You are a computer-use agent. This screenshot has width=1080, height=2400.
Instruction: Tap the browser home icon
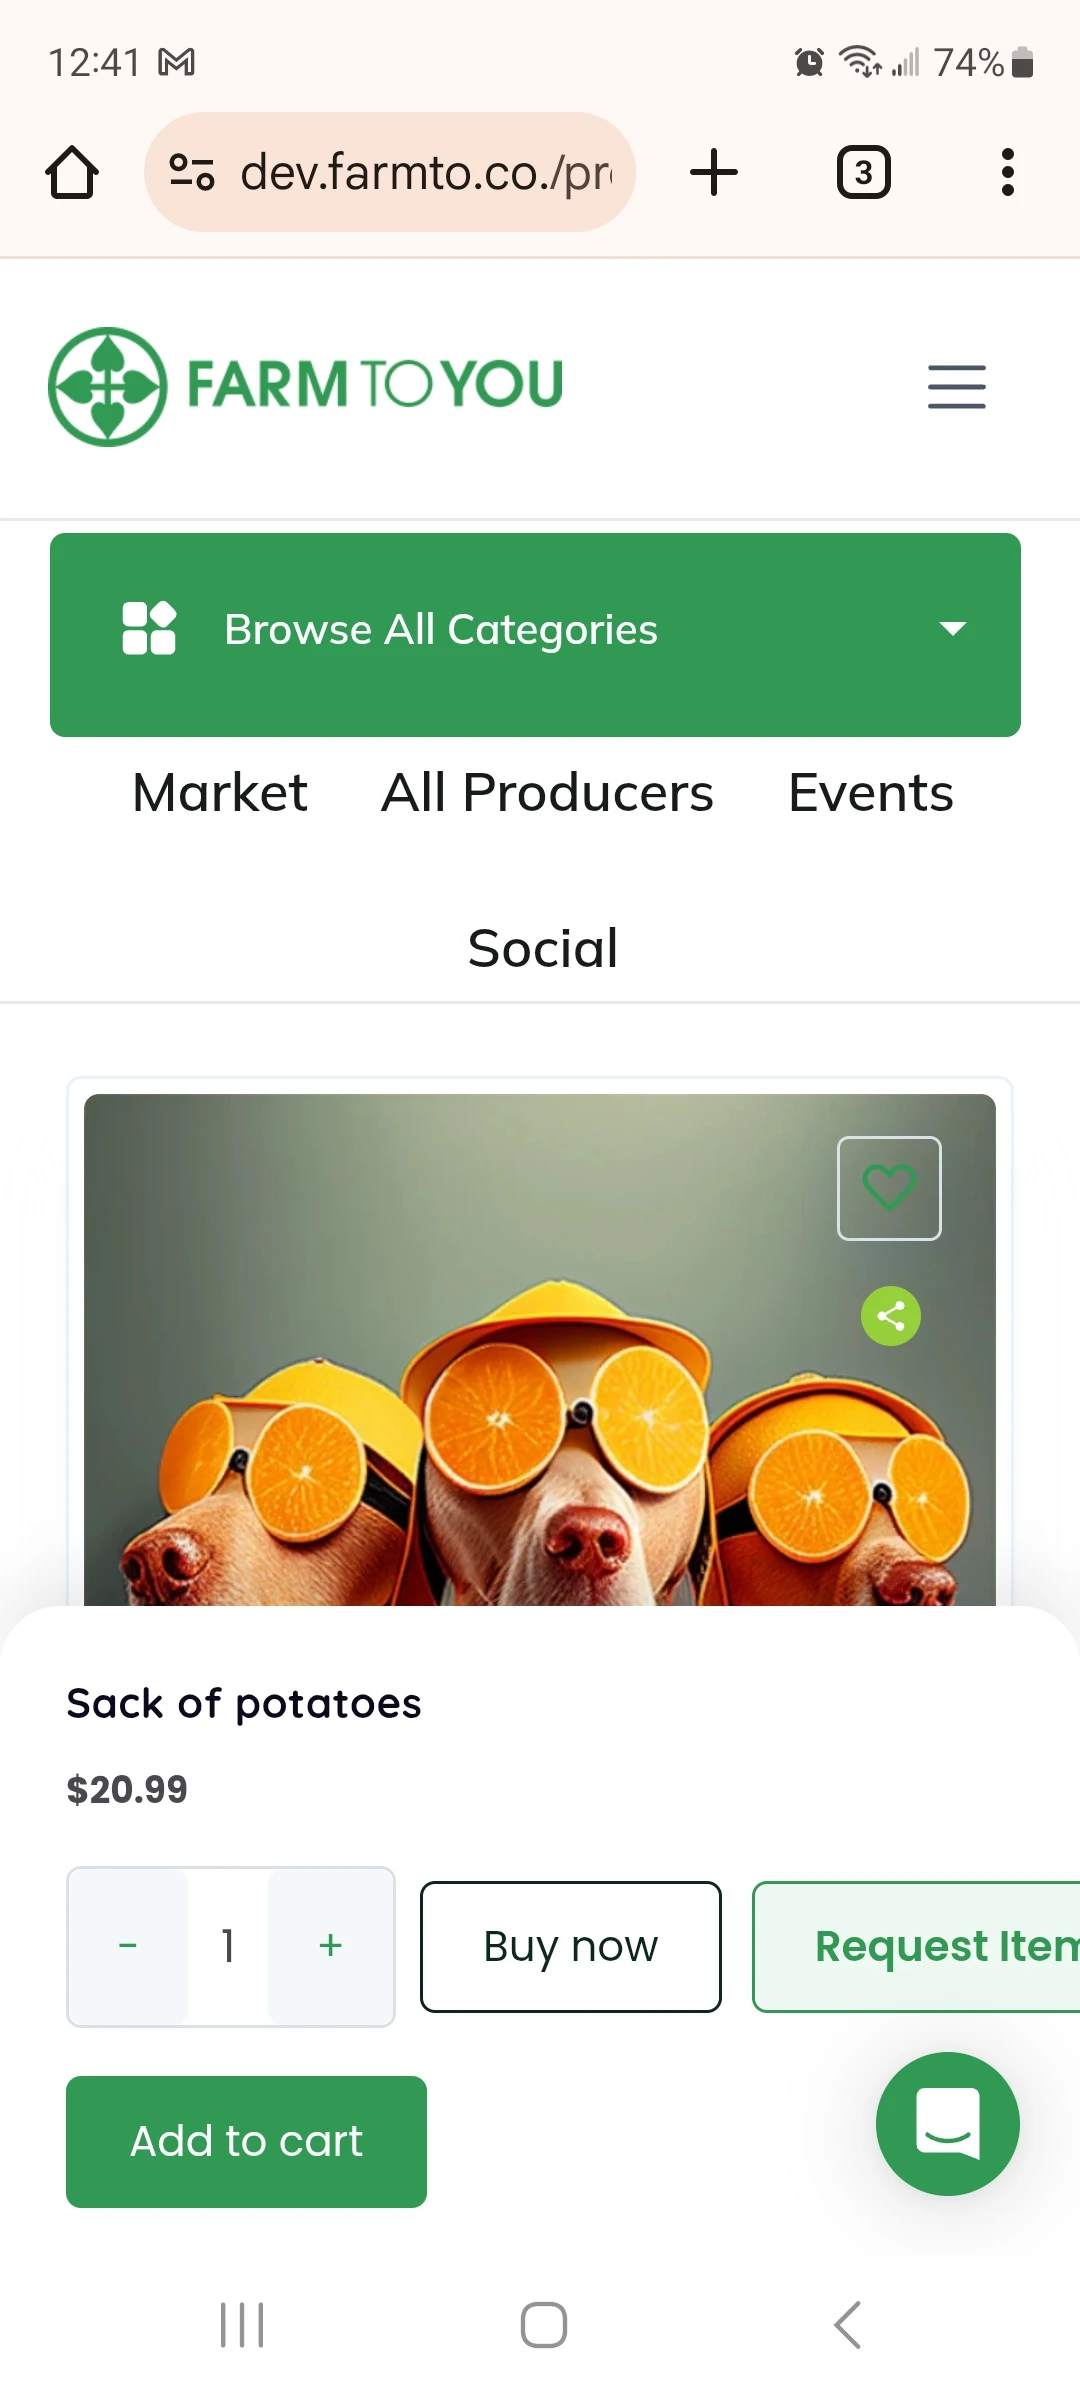[x=72, y=173]
